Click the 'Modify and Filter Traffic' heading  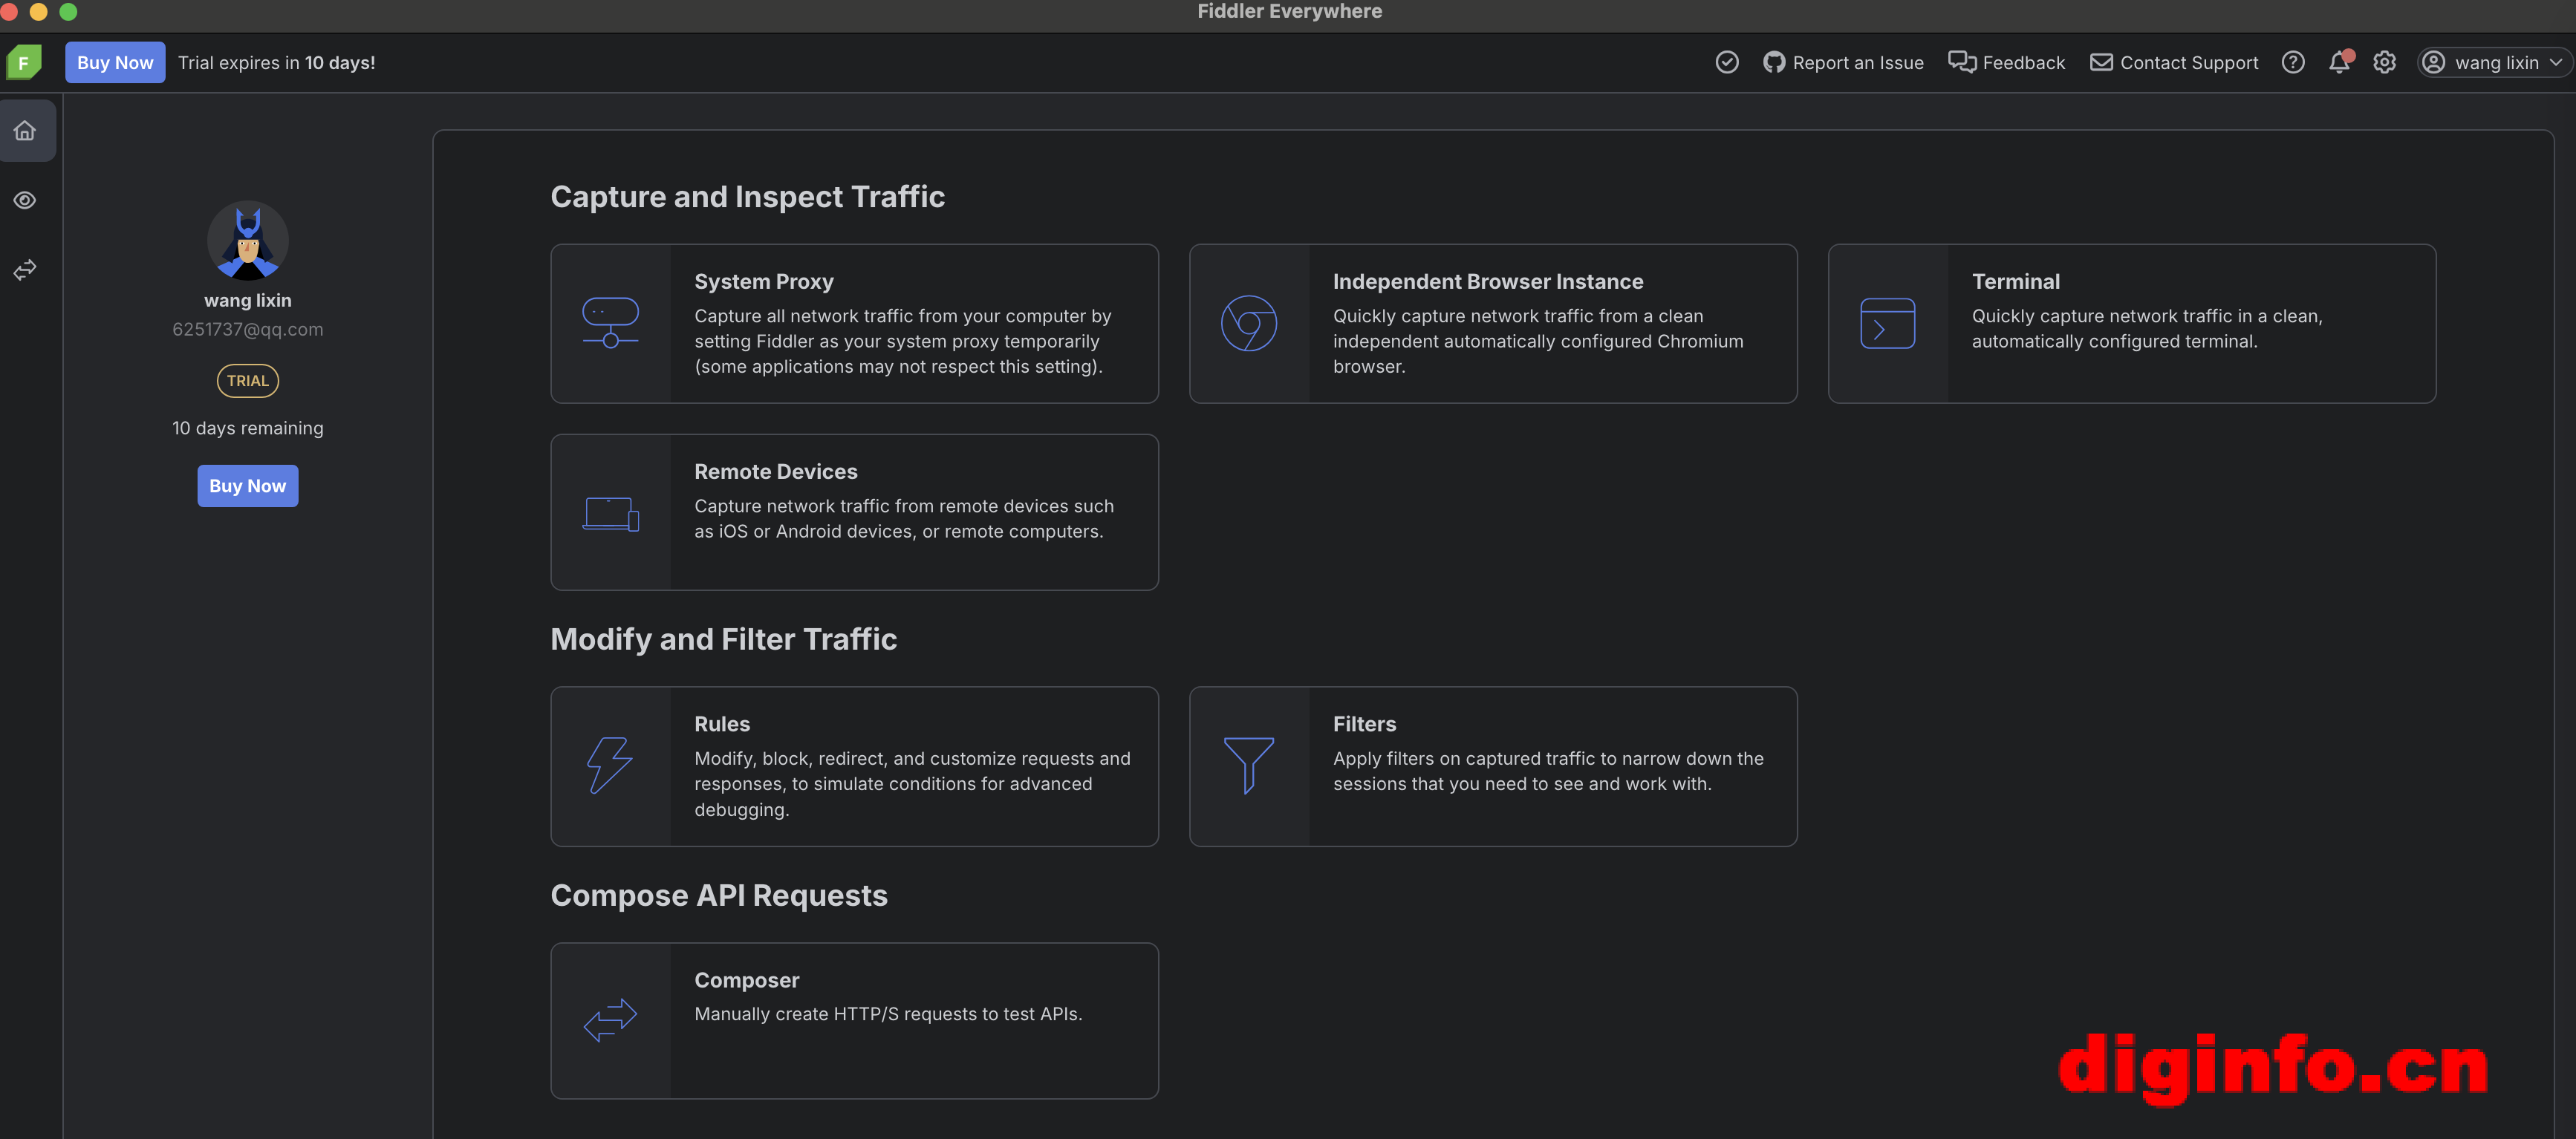pos(724,640)
